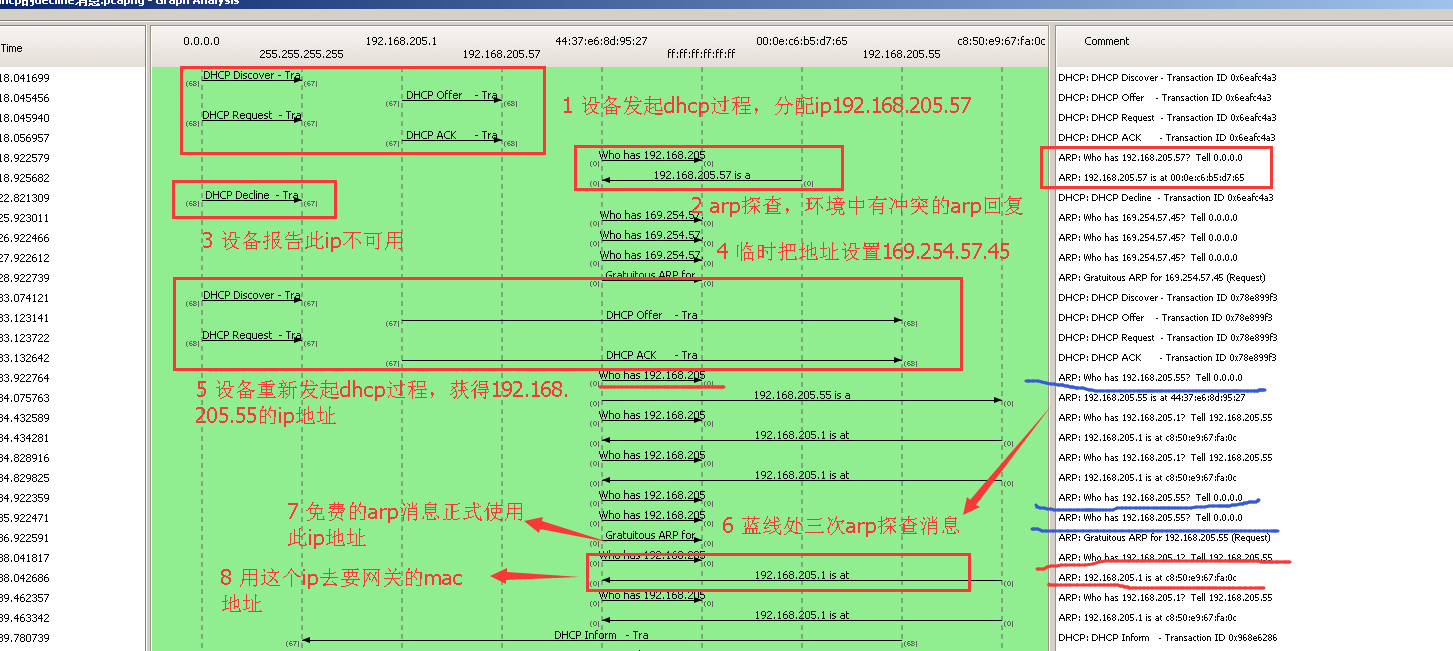The width and height of the screenshot is (1453, 651).
Task: Click comment DHCP Discover Transaction ID 0x6eafc4a3
Action: [x=1167, y=78]
